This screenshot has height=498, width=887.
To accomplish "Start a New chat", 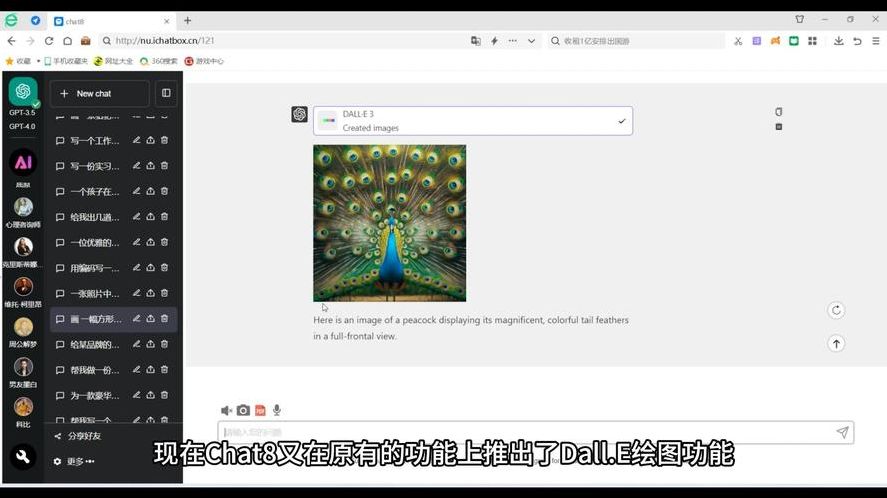I will point(100,93).
